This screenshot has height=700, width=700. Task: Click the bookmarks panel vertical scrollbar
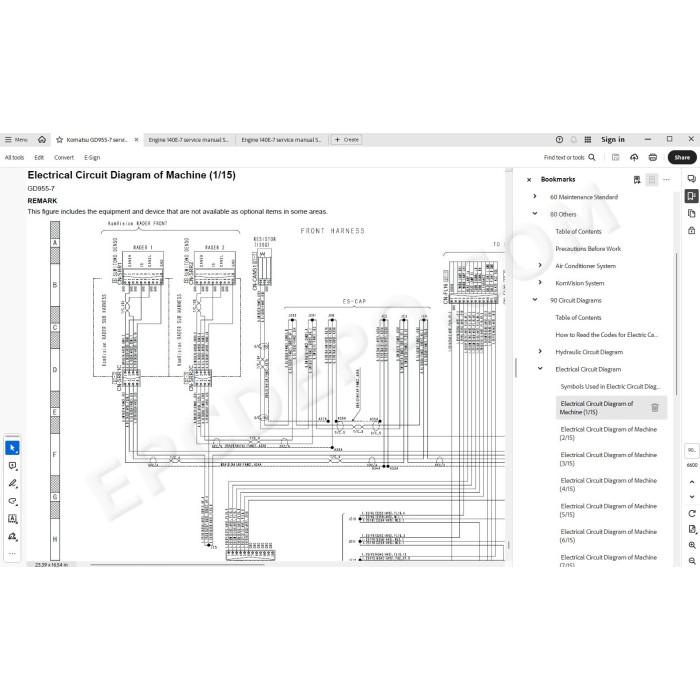pos(676,324)
